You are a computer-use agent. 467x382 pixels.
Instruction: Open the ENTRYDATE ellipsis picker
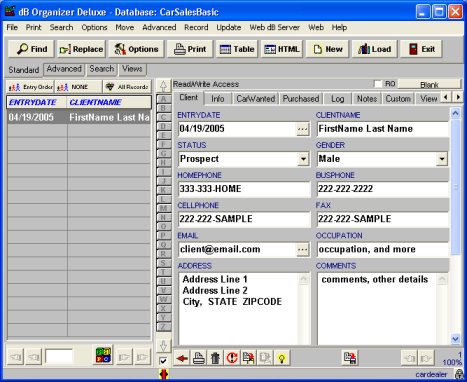tap(303, 129)
